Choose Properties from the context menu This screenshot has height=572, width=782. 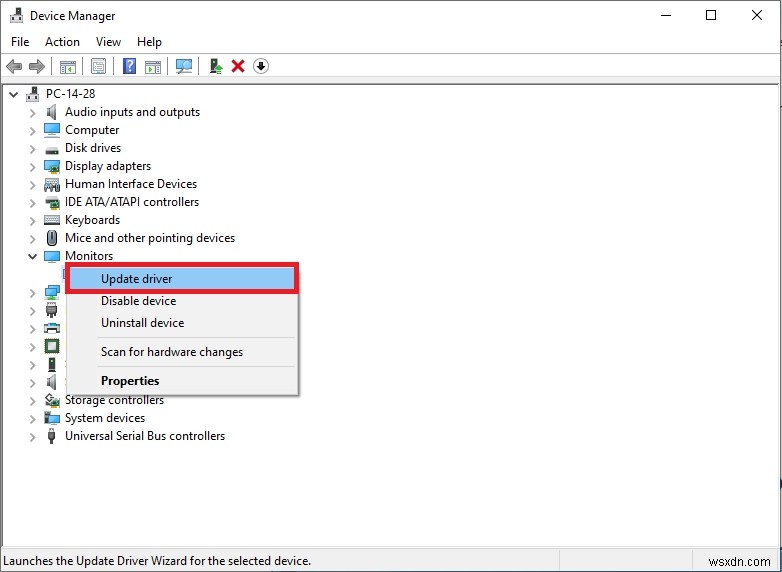[182, 381]
